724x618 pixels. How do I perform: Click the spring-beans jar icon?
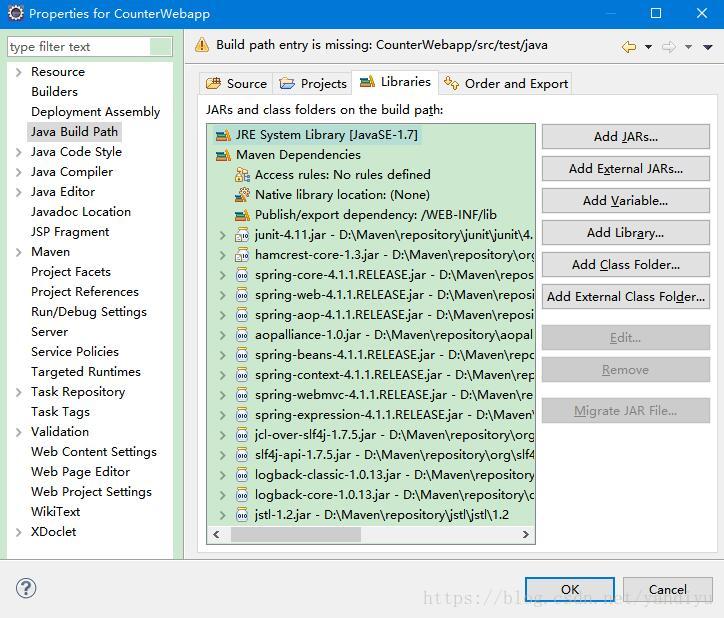(x=242, y=355)
